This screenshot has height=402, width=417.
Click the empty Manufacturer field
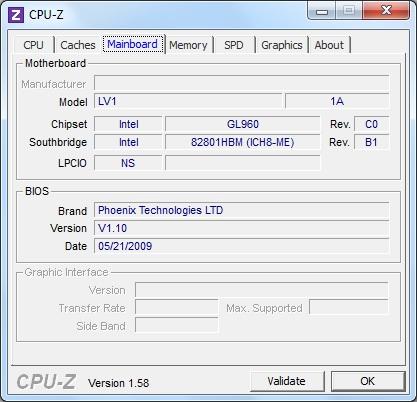click(242, 83)
